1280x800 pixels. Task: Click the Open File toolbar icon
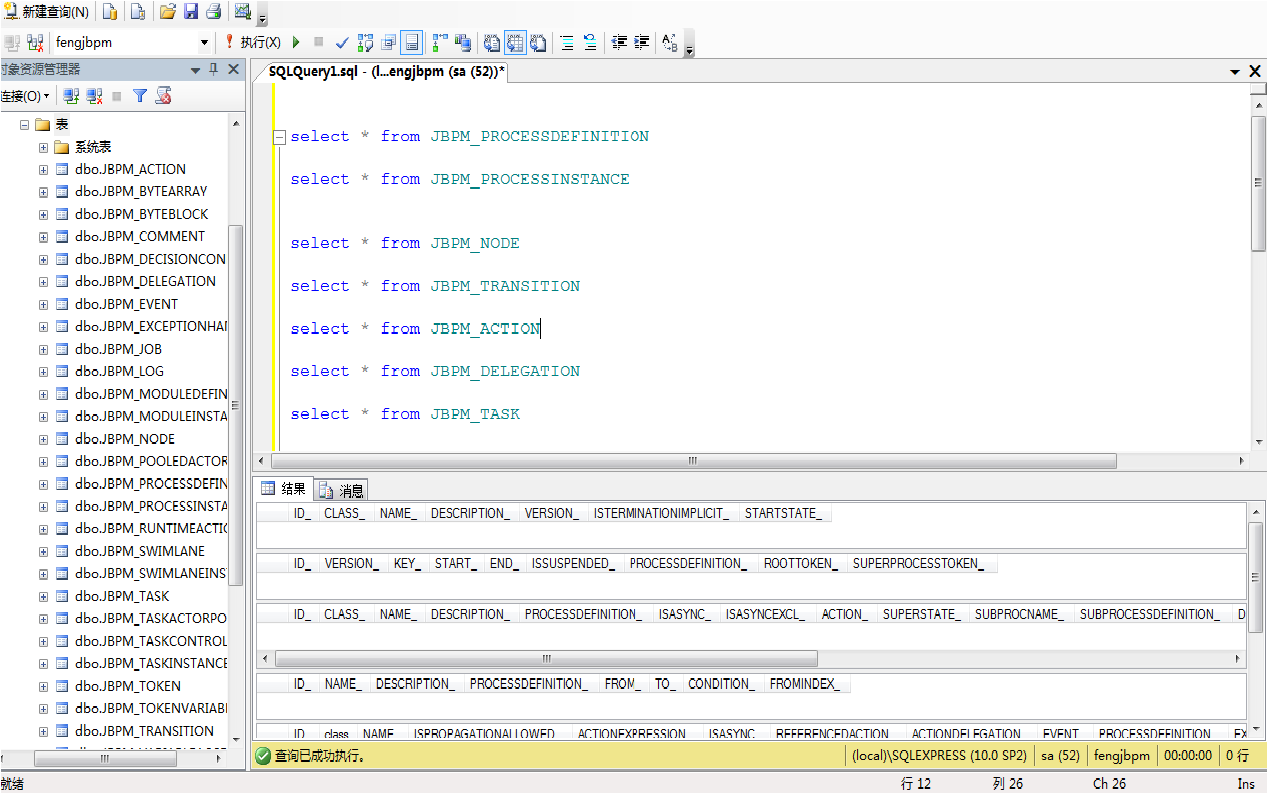[165, 13]
